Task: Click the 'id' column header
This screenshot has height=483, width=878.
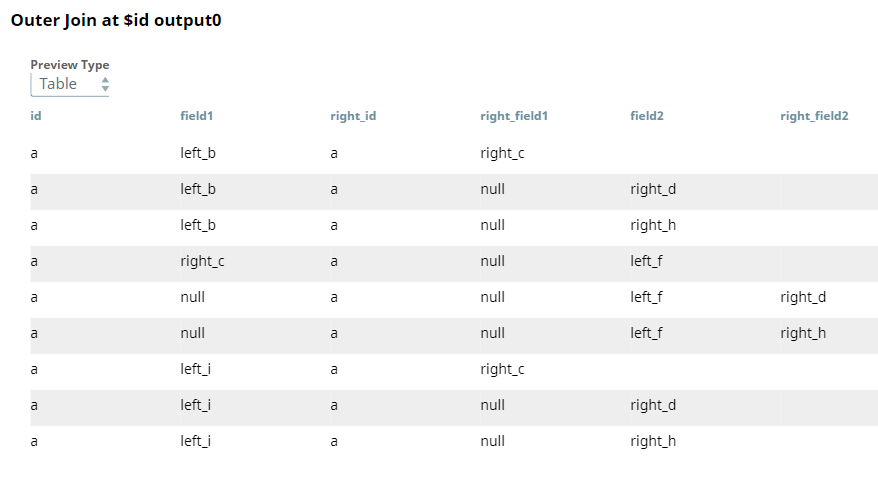Action: [36, 116]
